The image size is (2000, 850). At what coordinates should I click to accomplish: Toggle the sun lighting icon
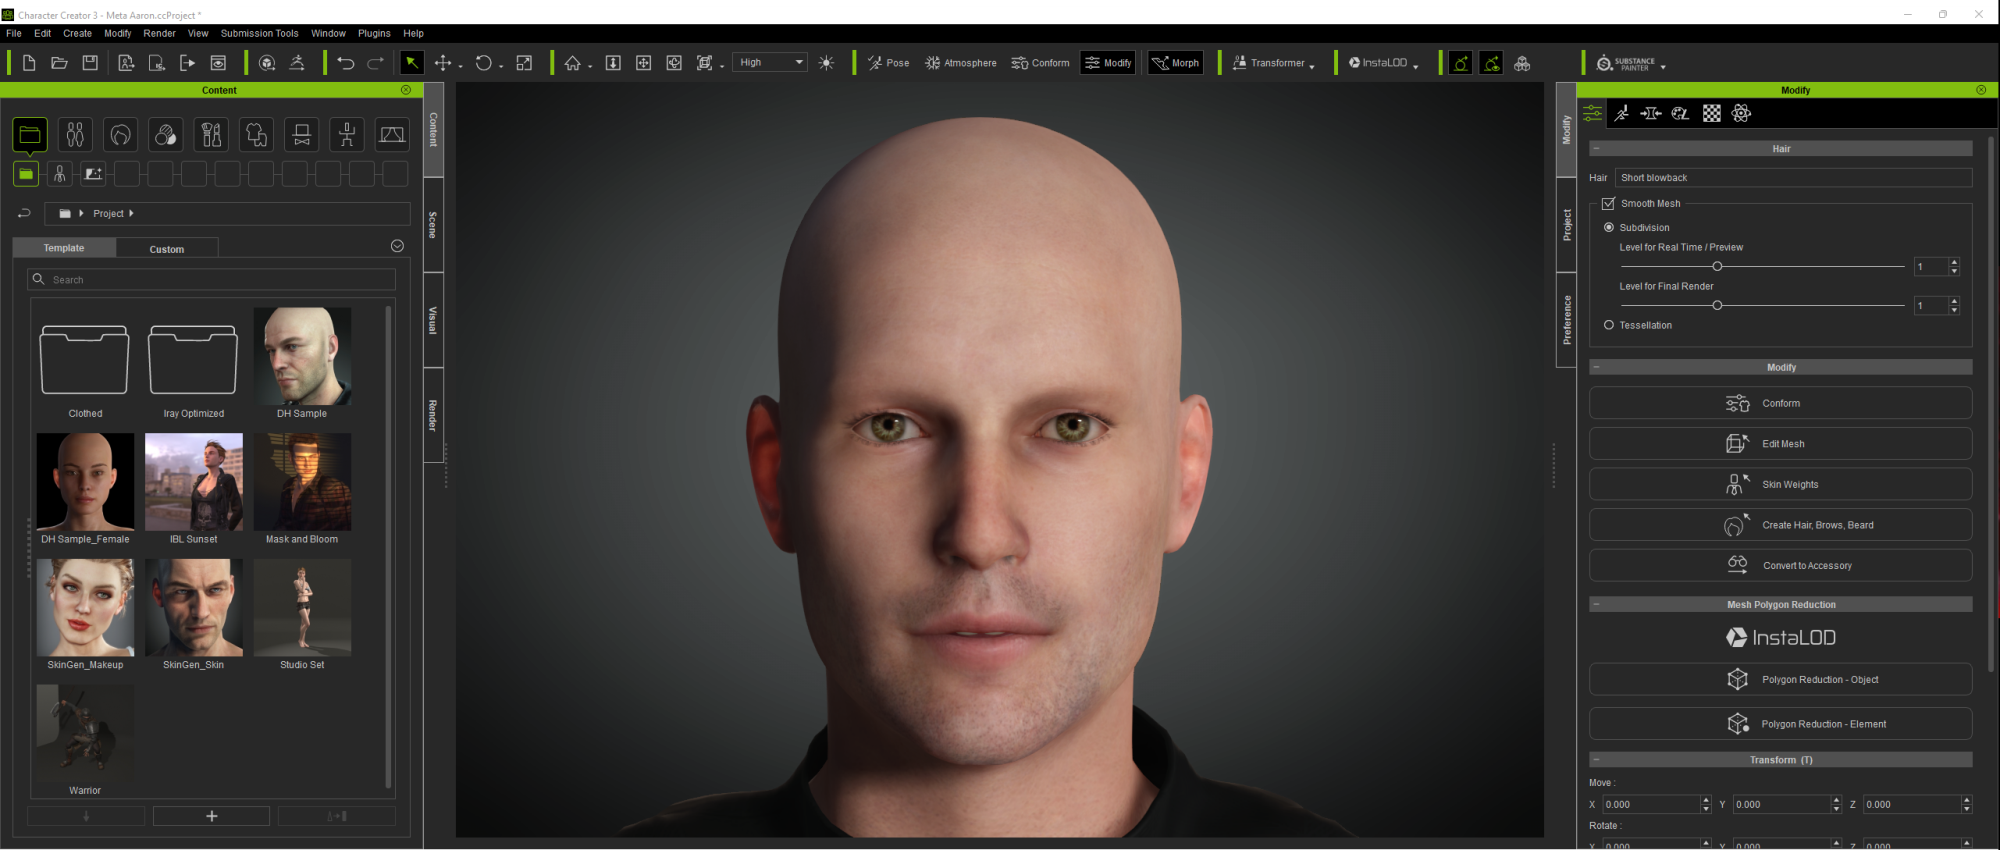pos(826,63)
